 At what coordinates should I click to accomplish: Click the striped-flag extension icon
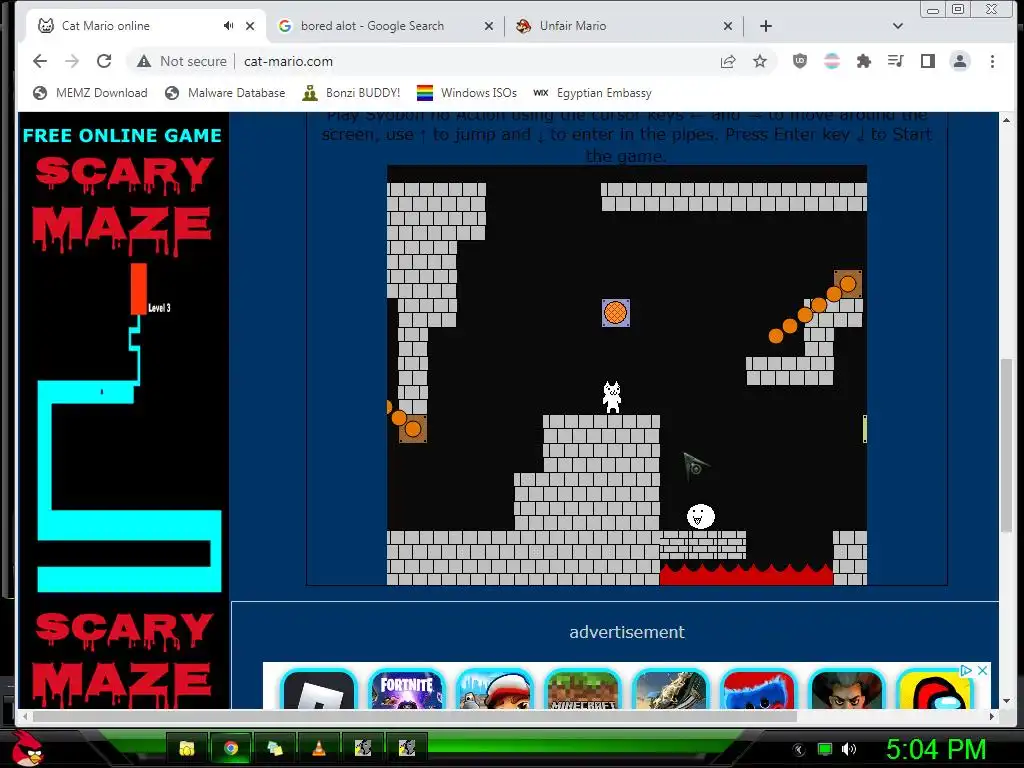coord(831,61)
